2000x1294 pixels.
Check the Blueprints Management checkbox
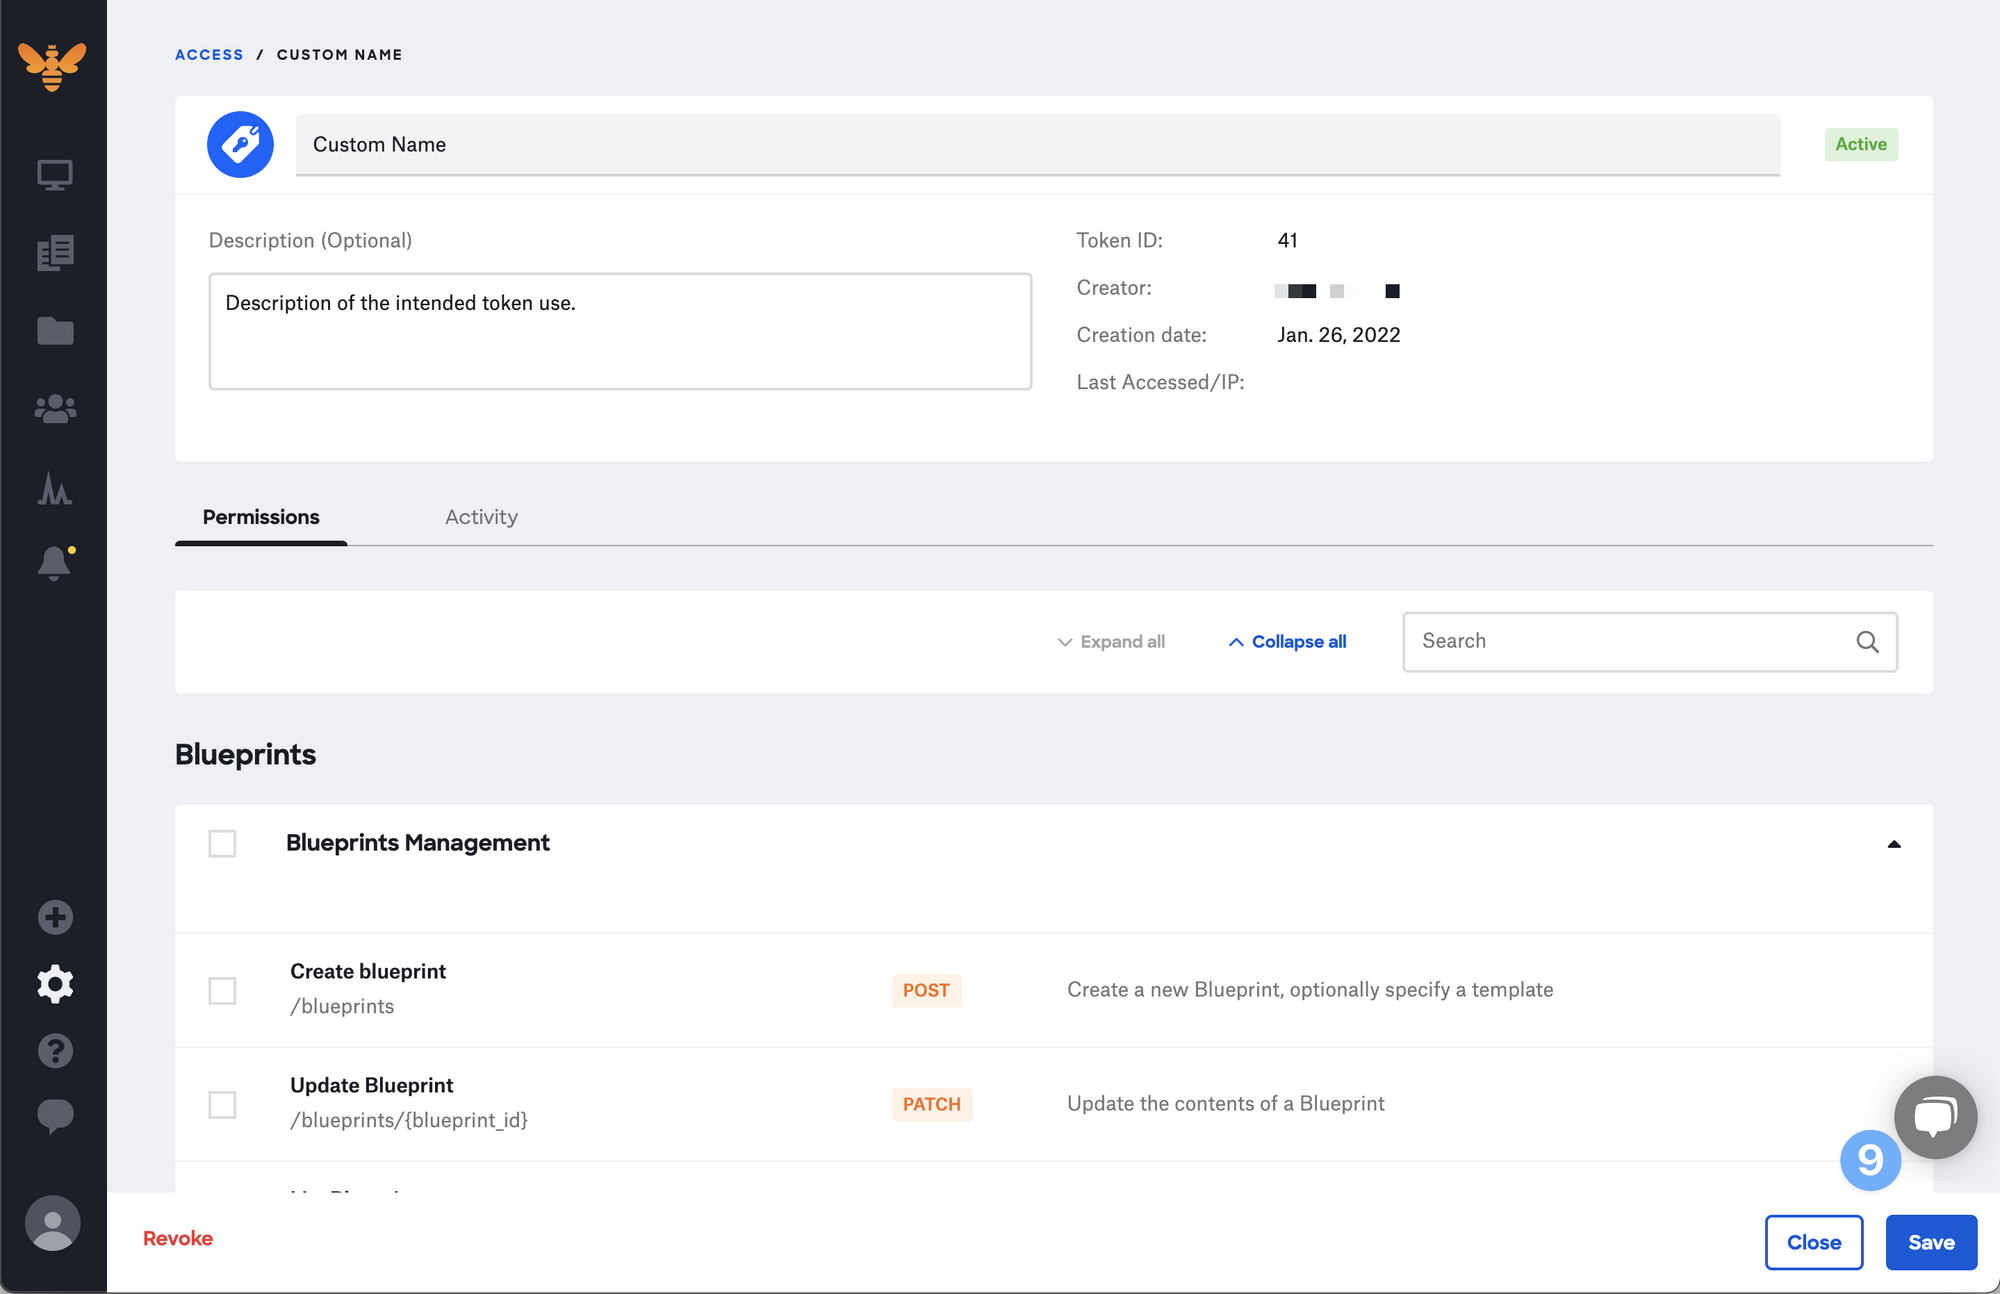click(222, 843)
